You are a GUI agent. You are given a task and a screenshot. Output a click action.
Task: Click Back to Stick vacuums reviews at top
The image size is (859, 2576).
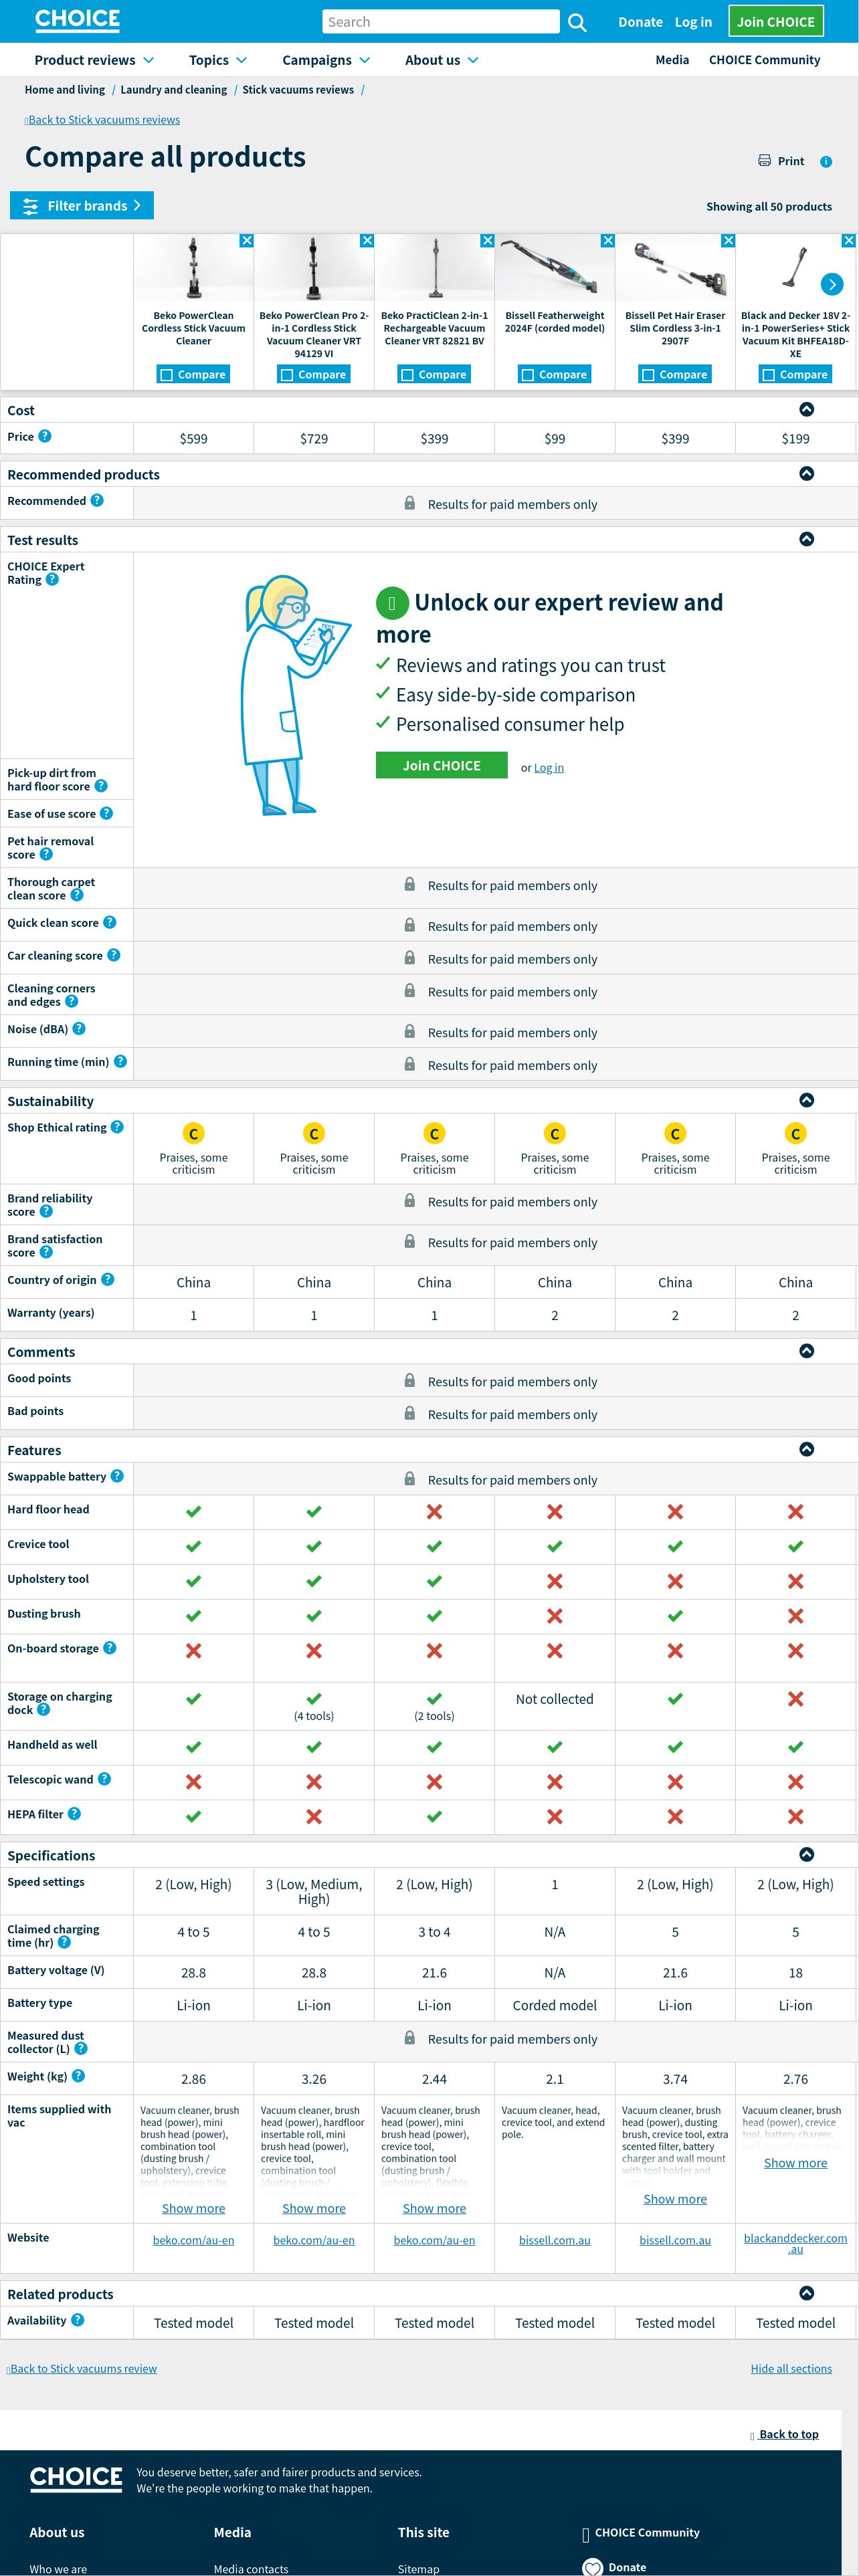(x=104, y=120)
